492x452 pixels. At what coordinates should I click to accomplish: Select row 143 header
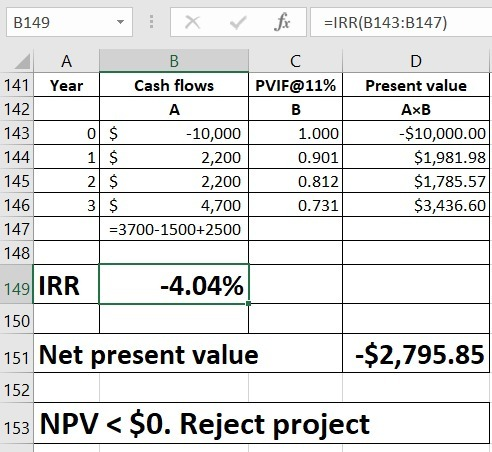point(17,133)
